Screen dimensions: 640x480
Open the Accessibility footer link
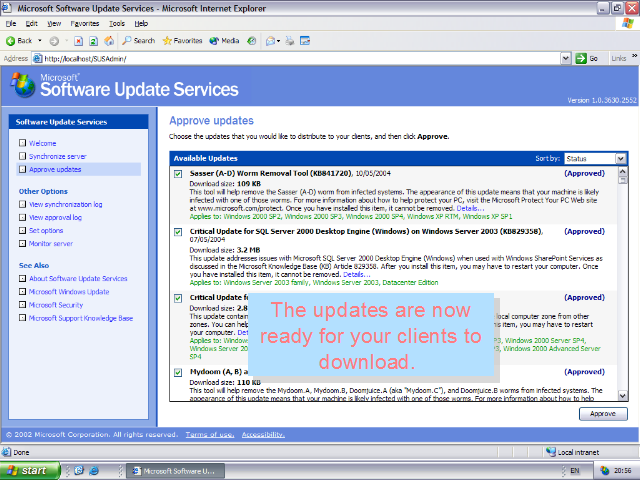[263, 435]
